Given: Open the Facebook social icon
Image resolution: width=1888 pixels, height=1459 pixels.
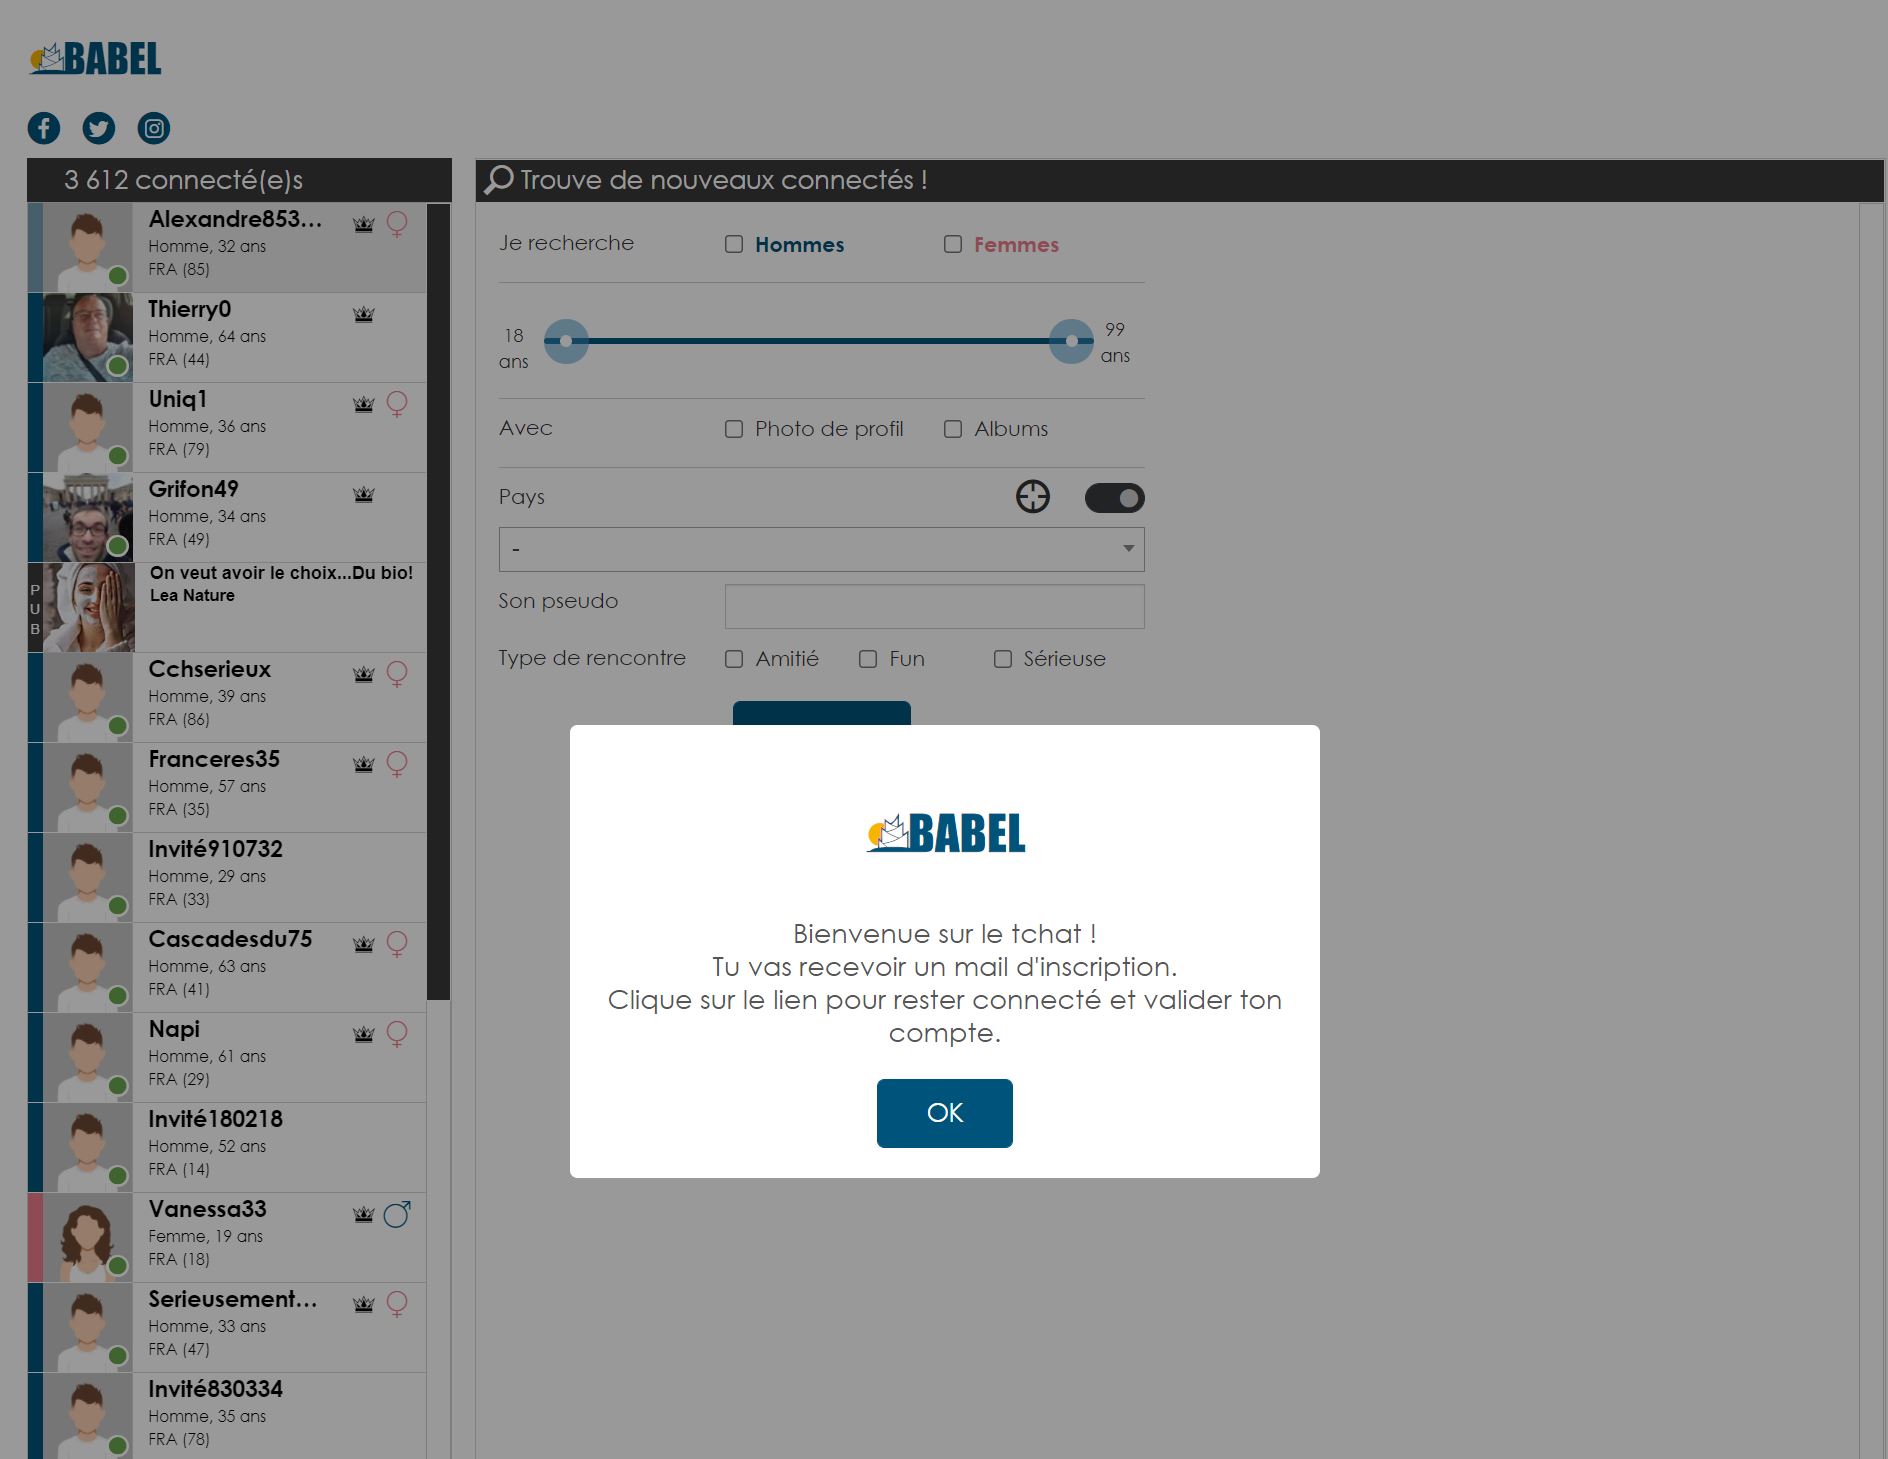Looking at the screenshot, I should (44, 128).
